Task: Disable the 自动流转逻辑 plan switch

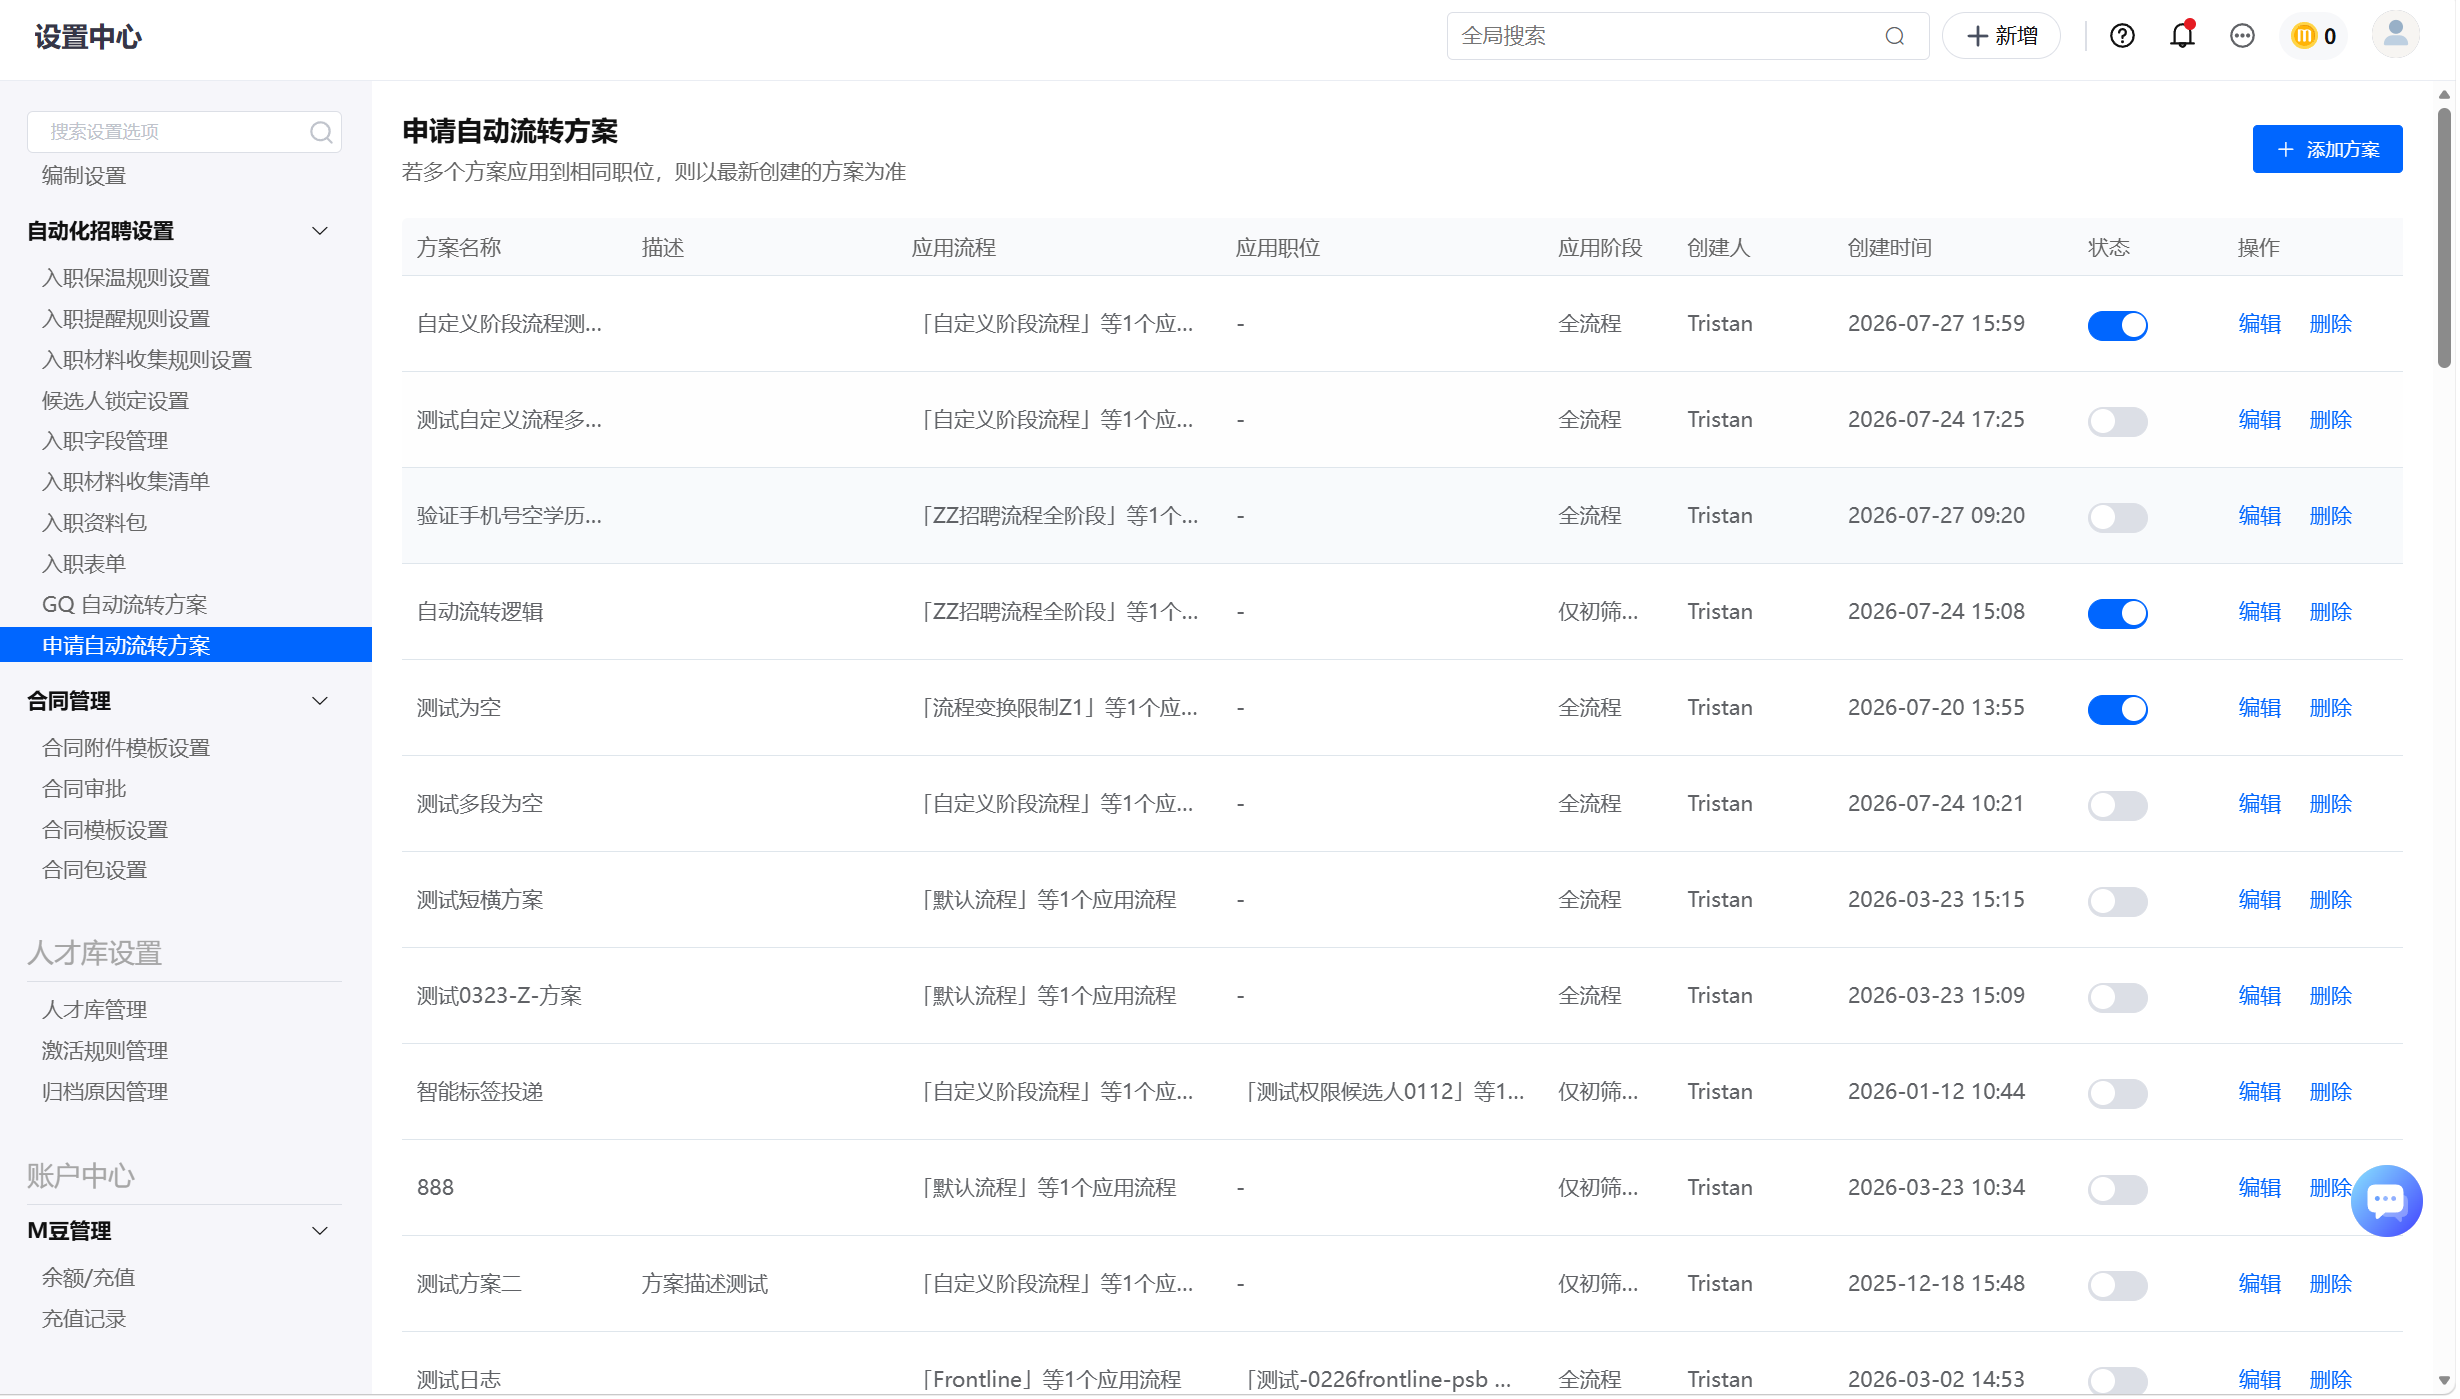Action: (x=2117, y=613)
